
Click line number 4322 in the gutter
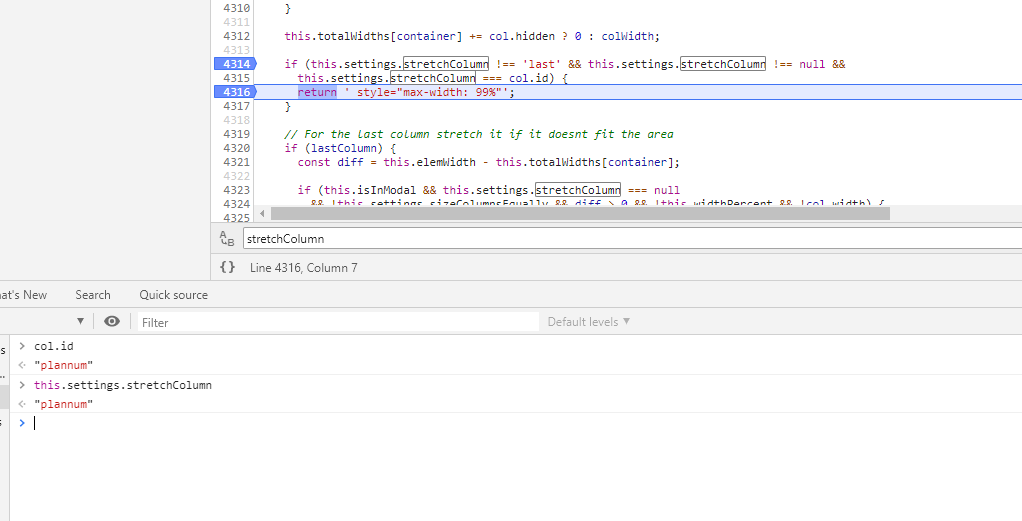(x=236, y=176)
